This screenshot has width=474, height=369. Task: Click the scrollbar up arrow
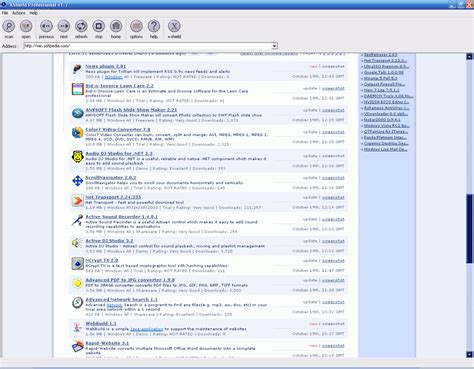pyautogui.click(x=469, y=57)
